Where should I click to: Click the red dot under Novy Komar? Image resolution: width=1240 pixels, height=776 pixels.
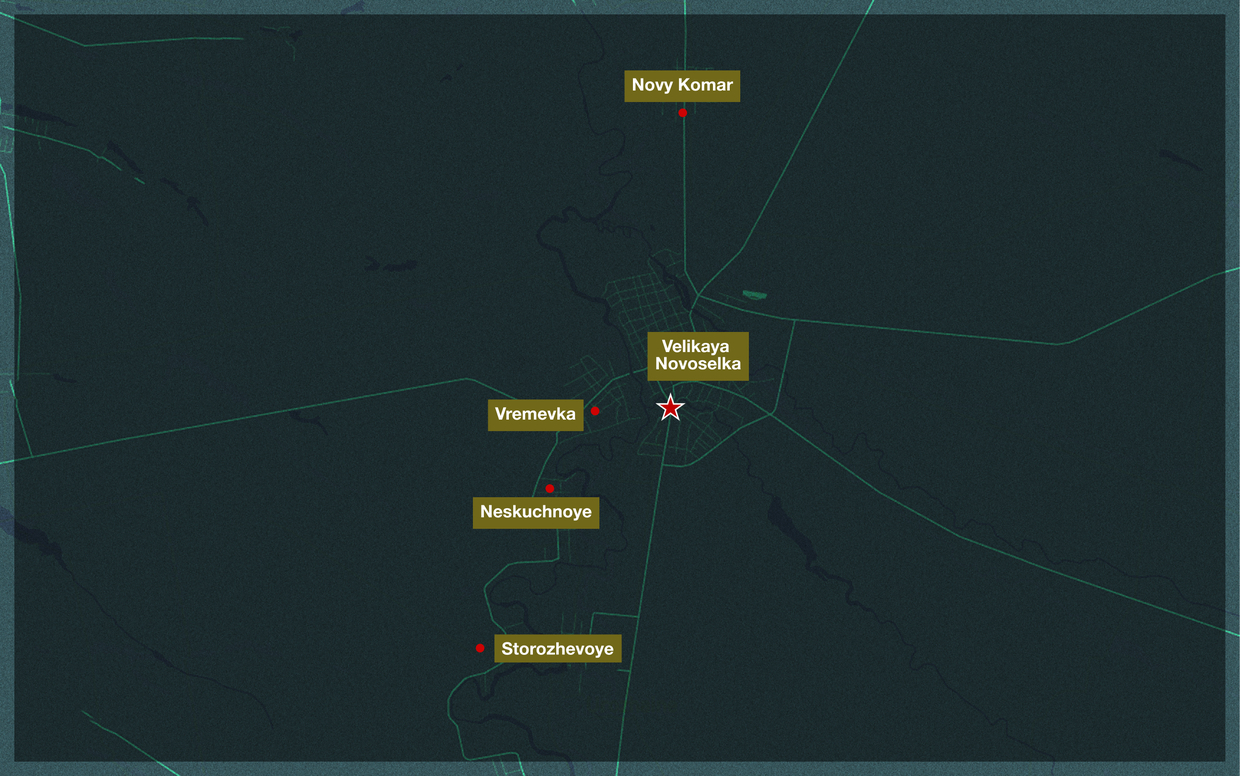(683, 113)
